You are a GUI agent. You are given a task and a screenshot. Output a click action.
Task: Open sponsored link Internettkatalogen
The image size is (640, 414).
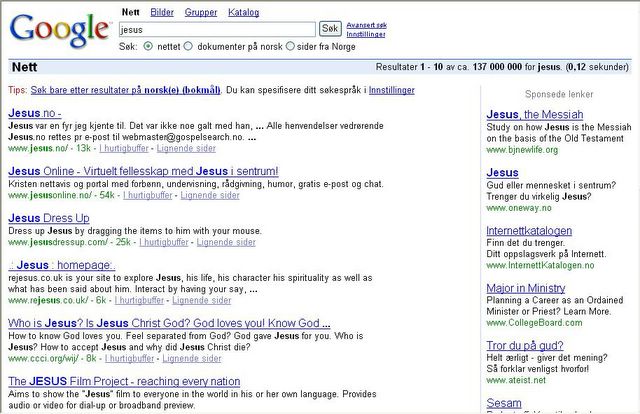[x=529, y=231]
